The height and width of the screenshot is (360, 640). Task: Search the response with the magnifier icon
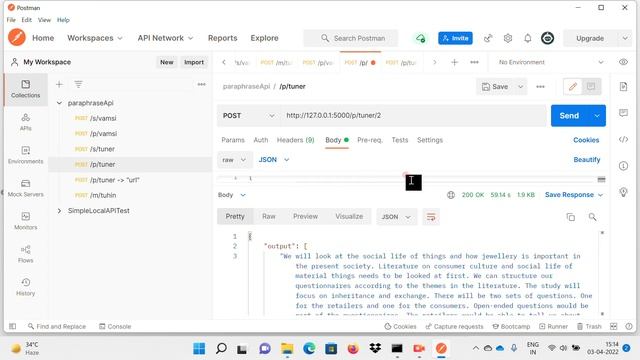(x=592, y=217)
